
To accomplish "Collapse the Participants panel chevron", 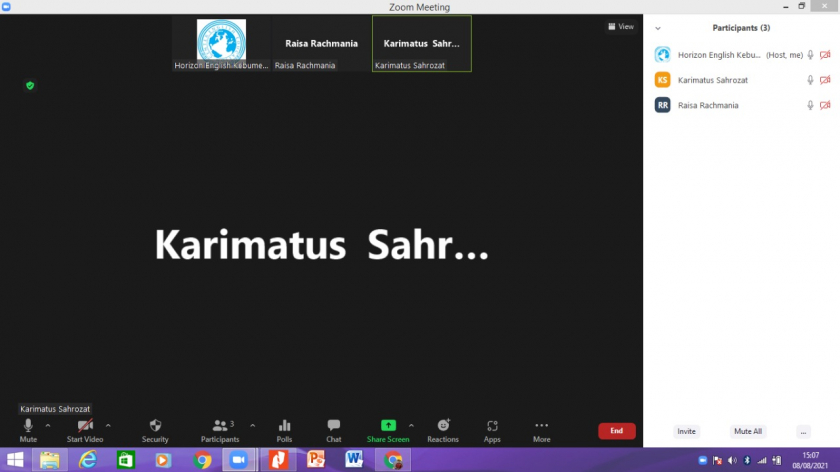I will pyautogui.click(x=658, y=28).
